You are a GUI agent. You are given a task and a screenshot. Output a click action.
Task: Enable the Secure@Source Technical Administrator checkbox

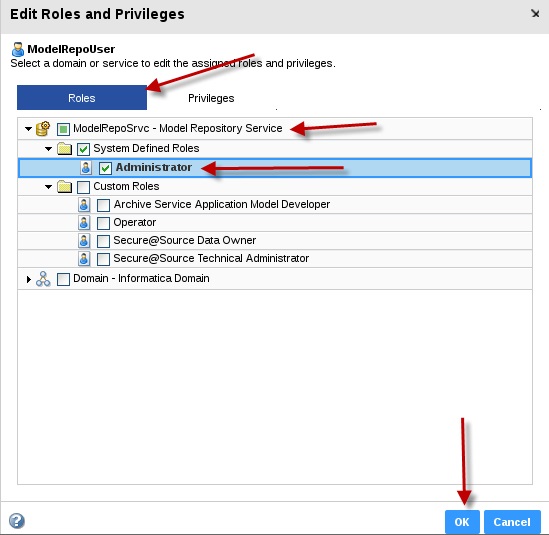(103, 259)
